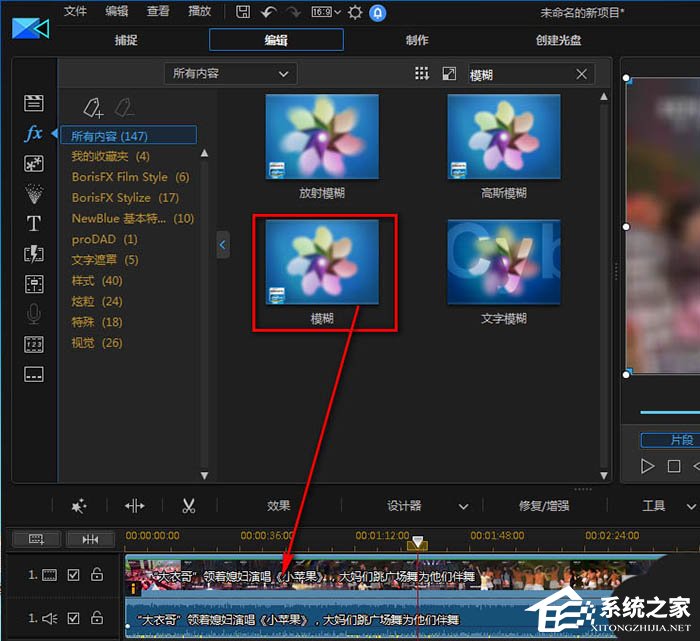Expand the 设计器 dropdown arrow
The width and height of the screenshot is (700, 641).
click(463, 506)
